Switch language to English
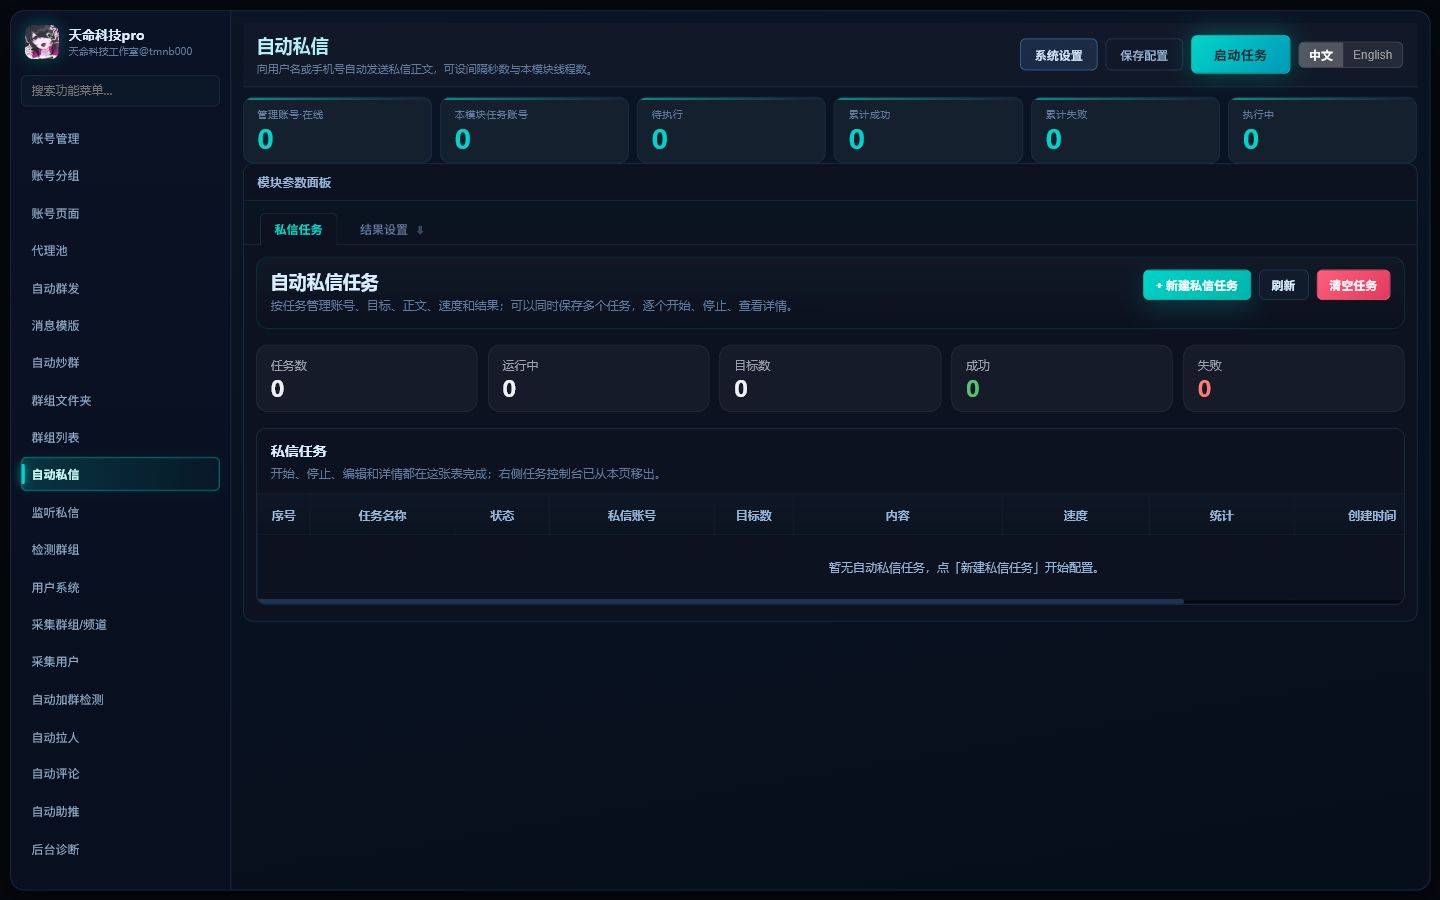The width and height of the screenshot is (1440, 900). click(x=1372, y=55)
